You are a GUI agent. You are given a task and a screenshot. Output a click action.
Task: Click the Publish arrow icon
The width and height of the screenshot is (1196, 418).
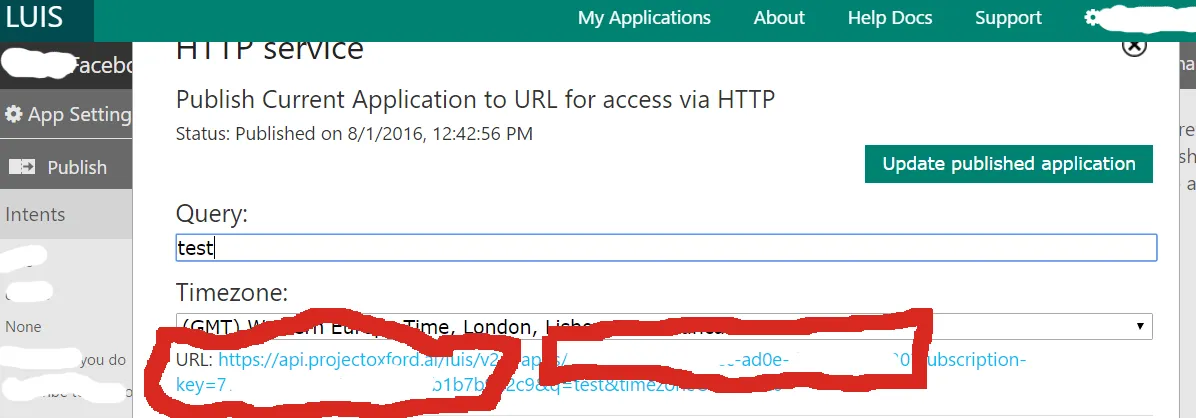pos(23,167)
